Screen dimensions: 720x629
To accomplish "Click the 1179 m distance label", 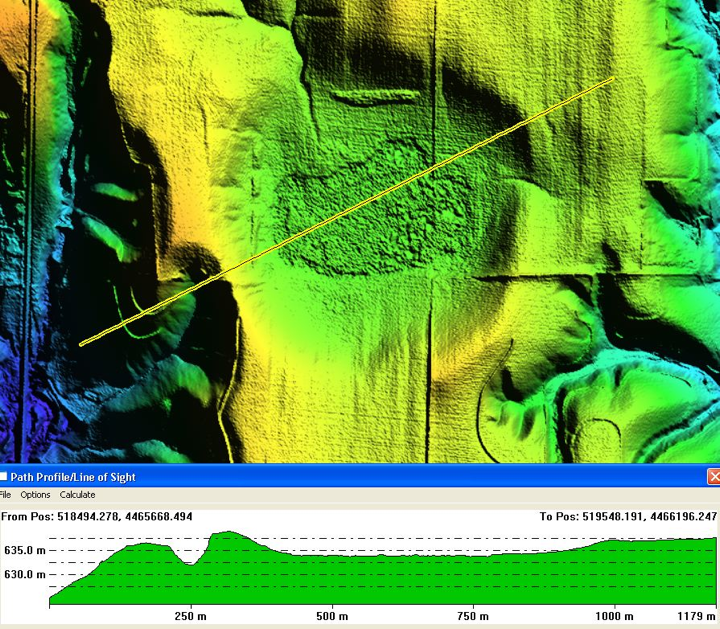I will coord(697,616).
